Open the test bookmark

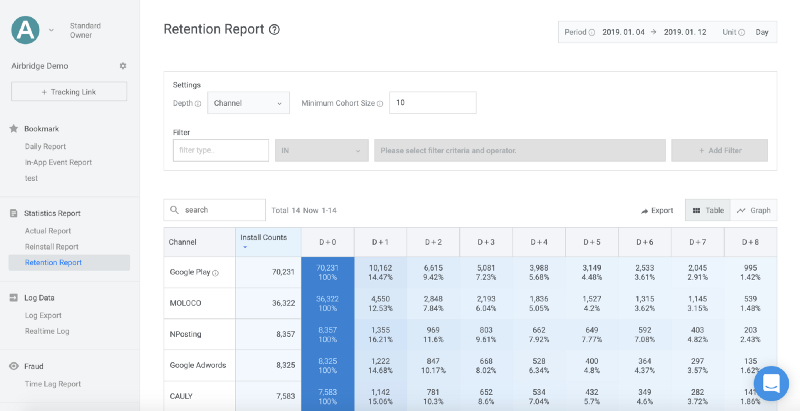click(31, 178)
